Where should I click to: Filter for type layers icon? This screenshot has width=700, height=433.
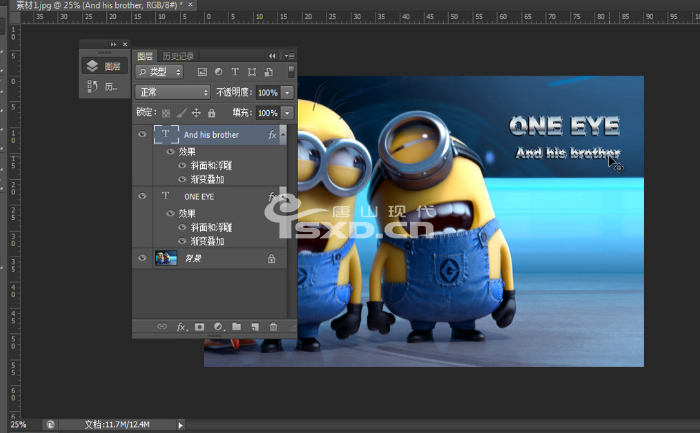(235, 72)
